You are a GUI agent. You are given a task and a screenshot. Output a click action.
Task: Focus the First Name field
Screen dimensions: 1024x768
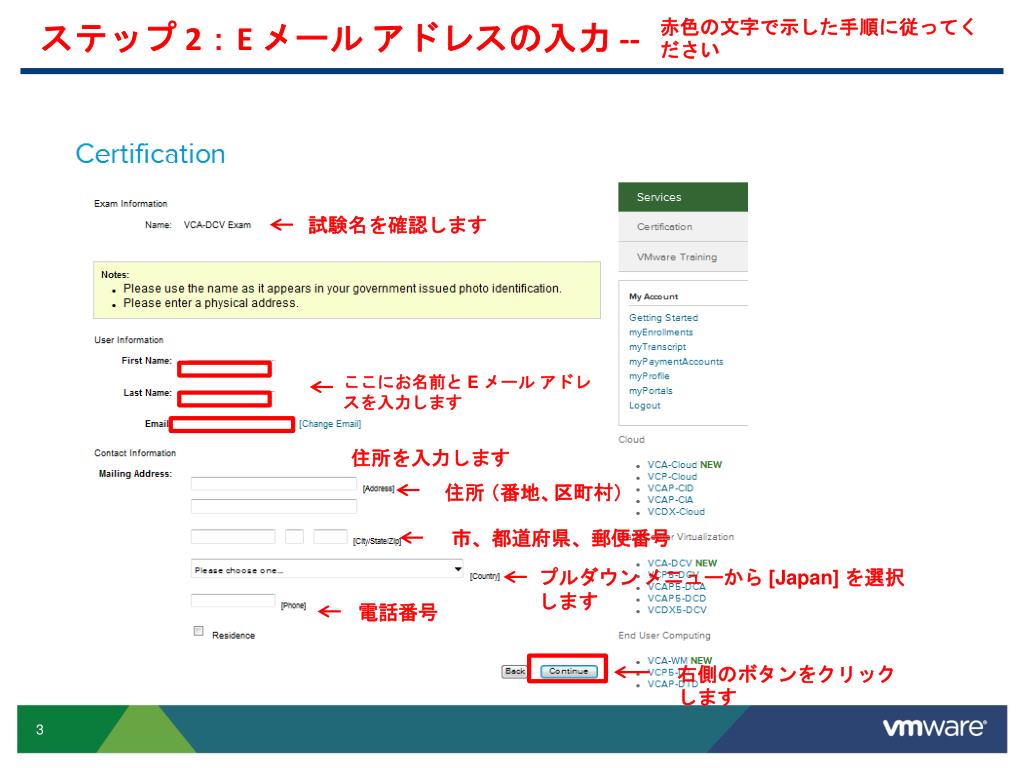225,369
